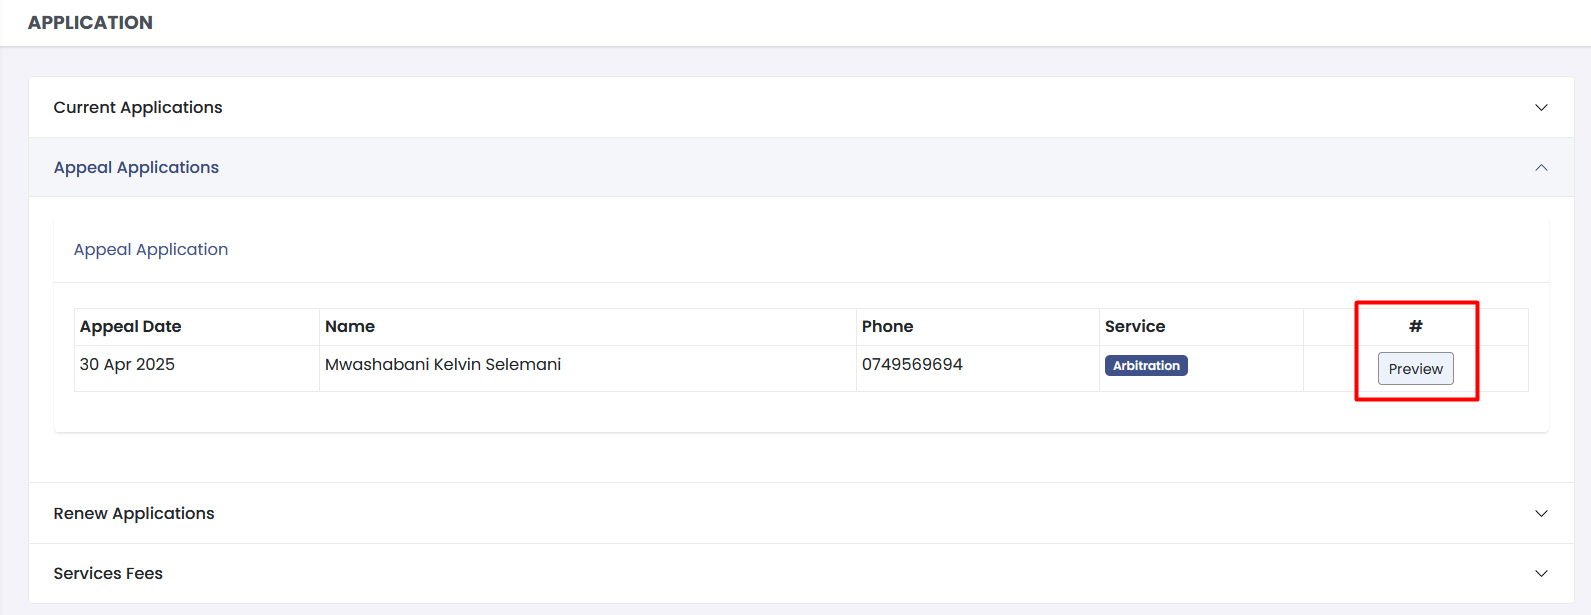Click the Appeal Date column header
The height and width of the screenshot is (615, 1591).
131,327
